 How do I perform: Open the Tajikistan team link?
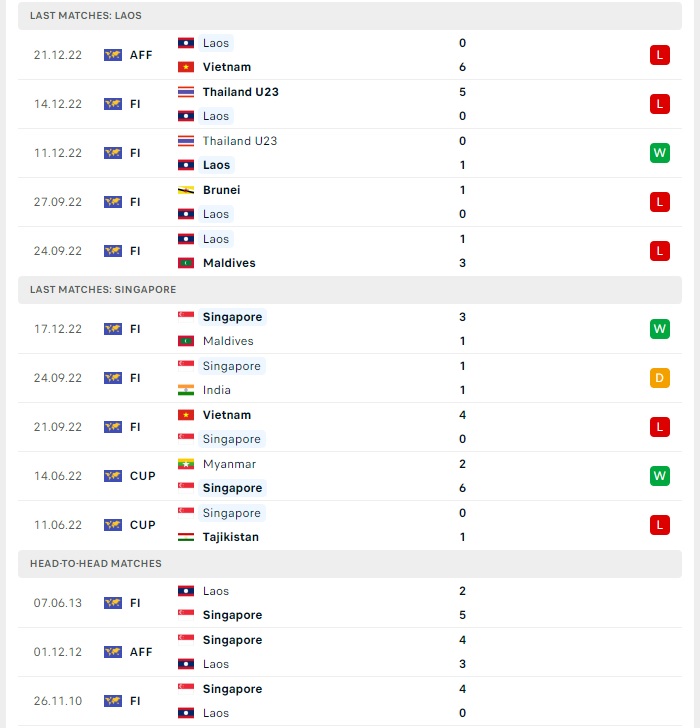tap(231, 537)
